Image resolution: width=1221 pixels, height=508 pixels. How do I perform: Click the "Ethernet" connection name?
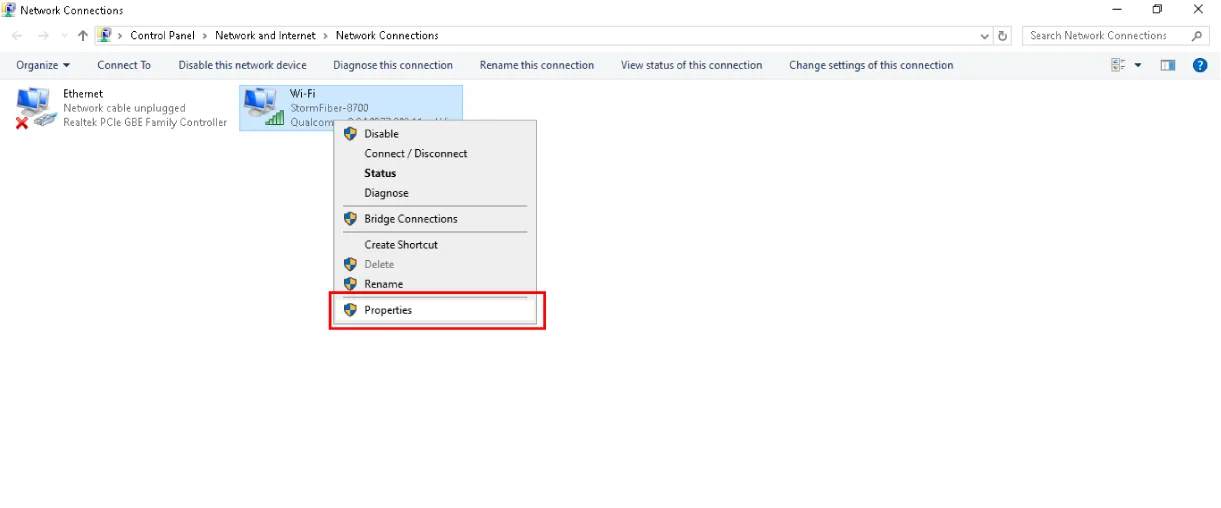pyautogui.click(x=83, y=94)
